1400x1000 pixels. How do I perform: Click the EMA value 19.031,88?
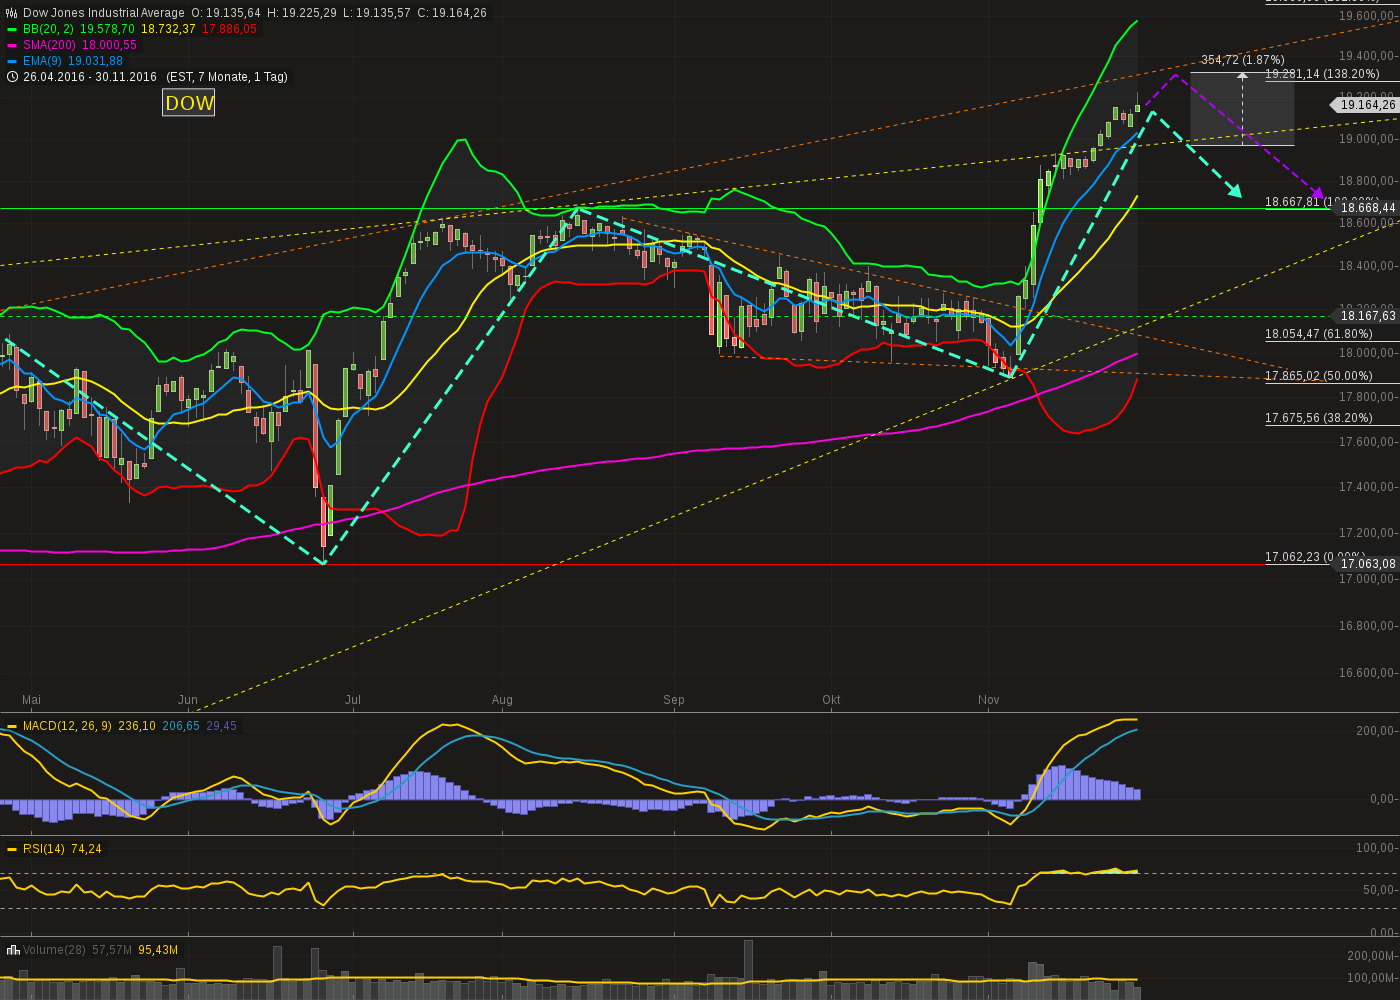[95, 61]
